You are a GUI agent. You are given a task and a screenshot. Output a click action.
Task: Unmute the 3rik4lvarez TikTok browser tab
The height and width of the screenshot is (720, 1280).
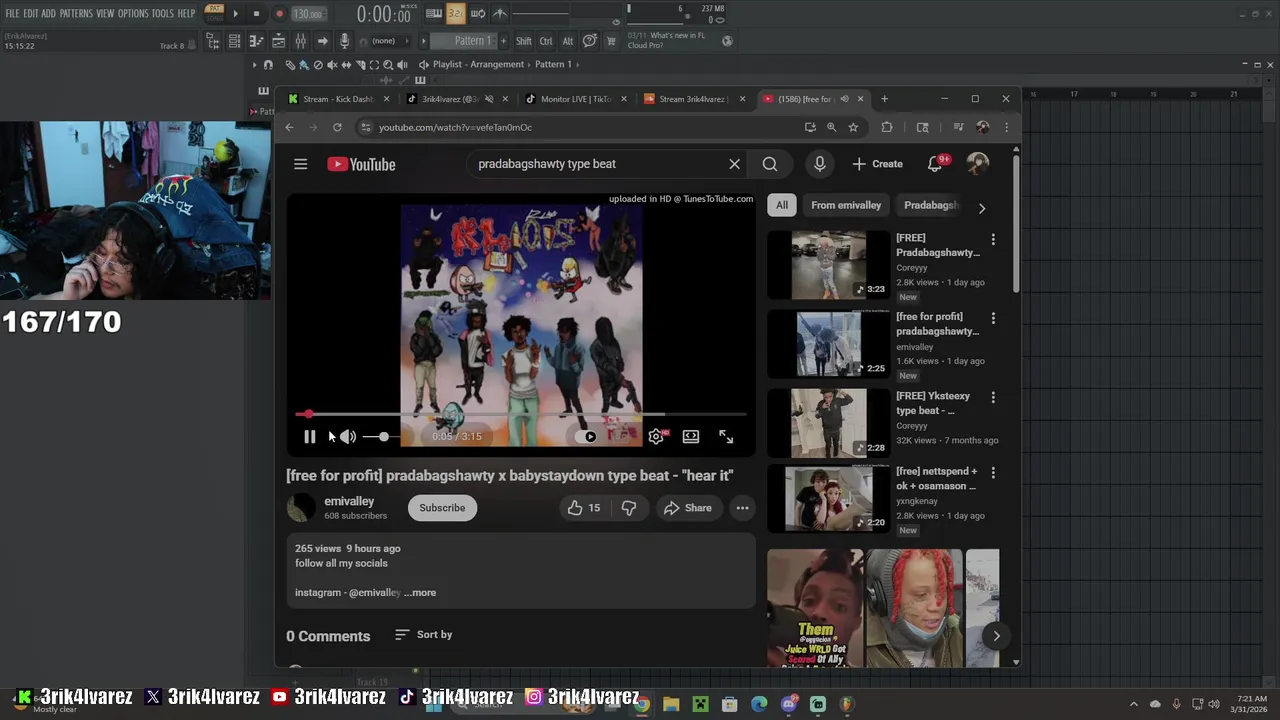pos(489,99)
